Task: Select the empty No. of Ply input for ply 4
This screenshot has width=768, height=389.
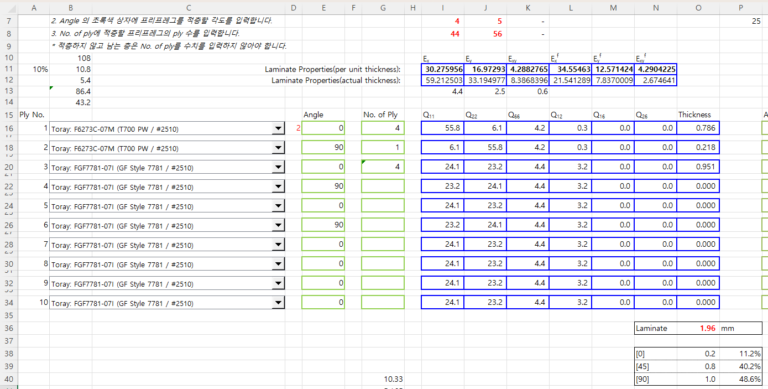Action: (x=383, y=186)
